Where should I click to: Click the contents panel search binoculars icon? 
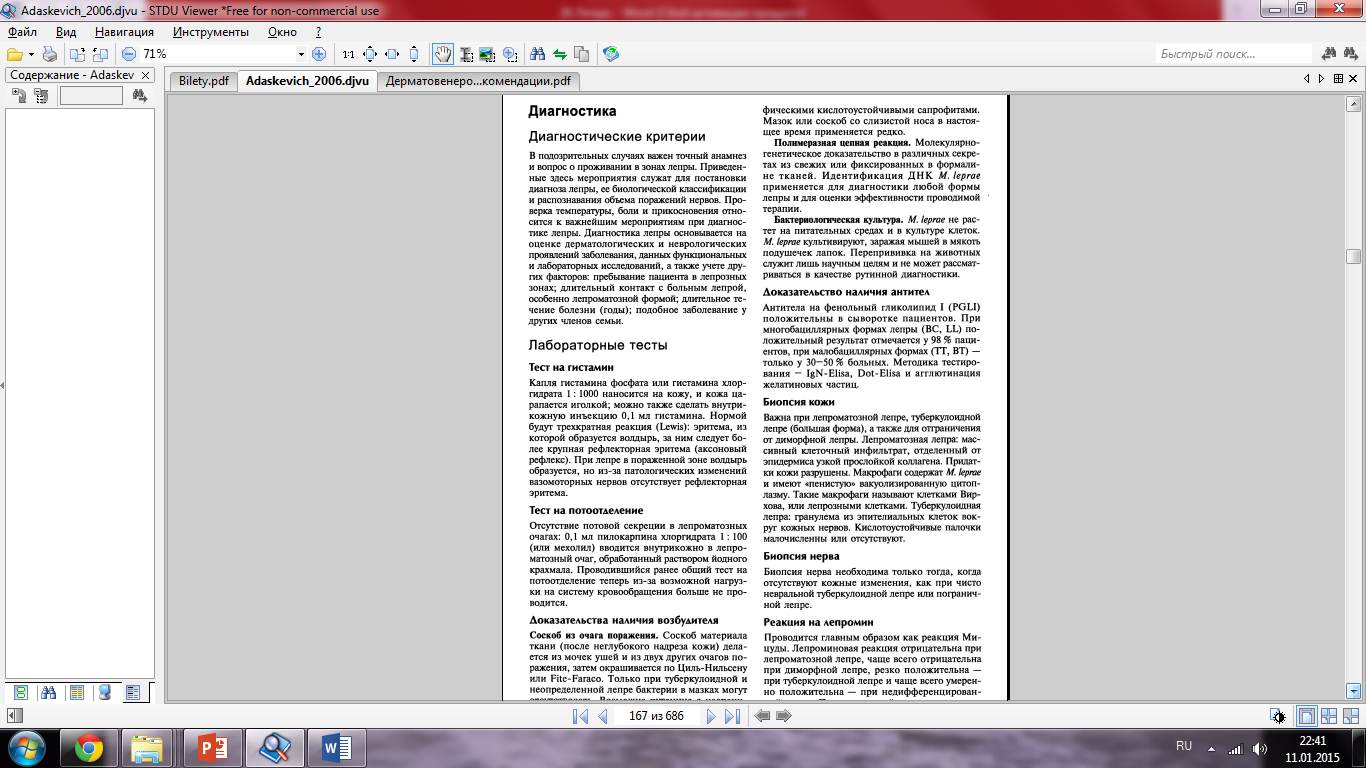pyautogui.click(x=139, y=96)
